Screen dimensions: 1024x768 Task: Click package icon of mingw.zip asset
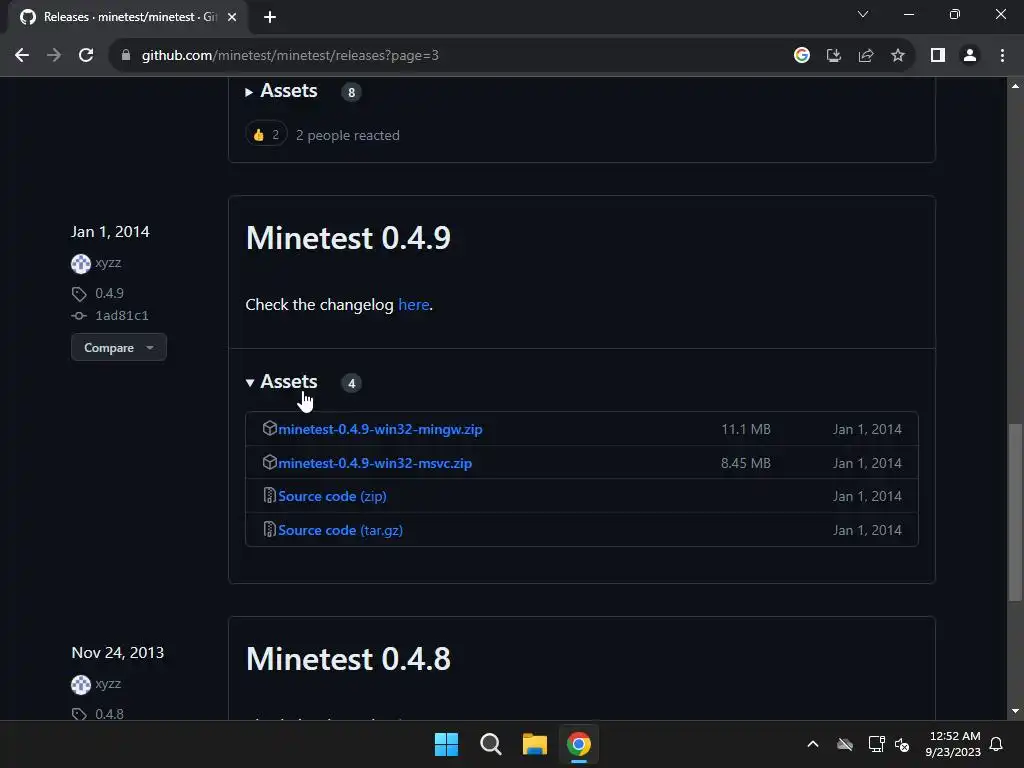(270, 428)
